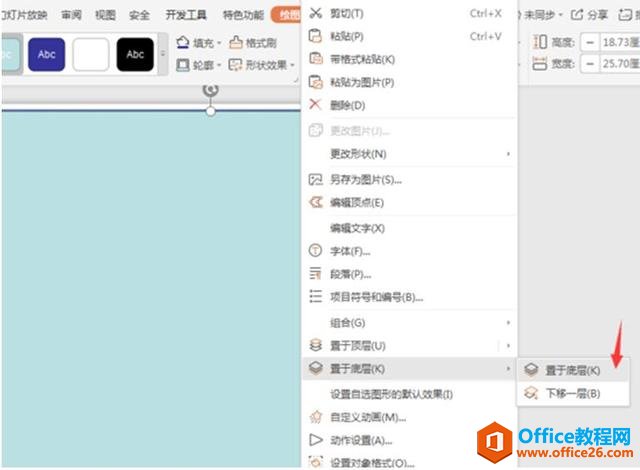Open the 审阅 review tab
The width and height of the screenshot is (640, 470).
(71, 15)
